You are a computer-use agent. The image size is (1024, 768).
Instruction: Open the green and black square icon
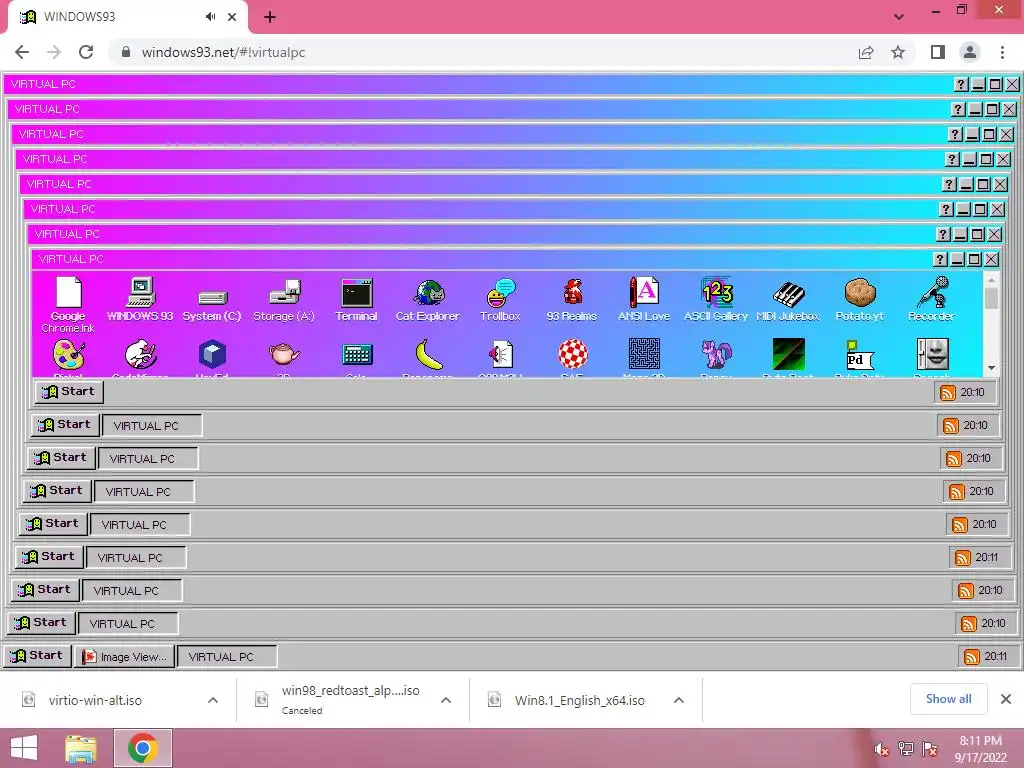click(788, 354)
